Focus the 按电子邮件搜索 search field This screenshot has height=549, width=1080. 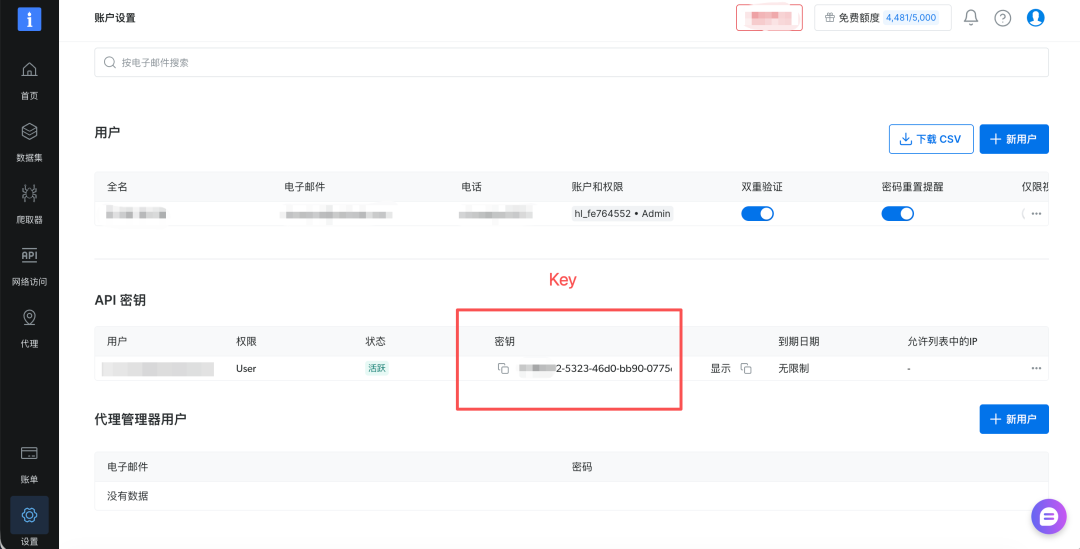pyautogui.click(x=571, y=63)
